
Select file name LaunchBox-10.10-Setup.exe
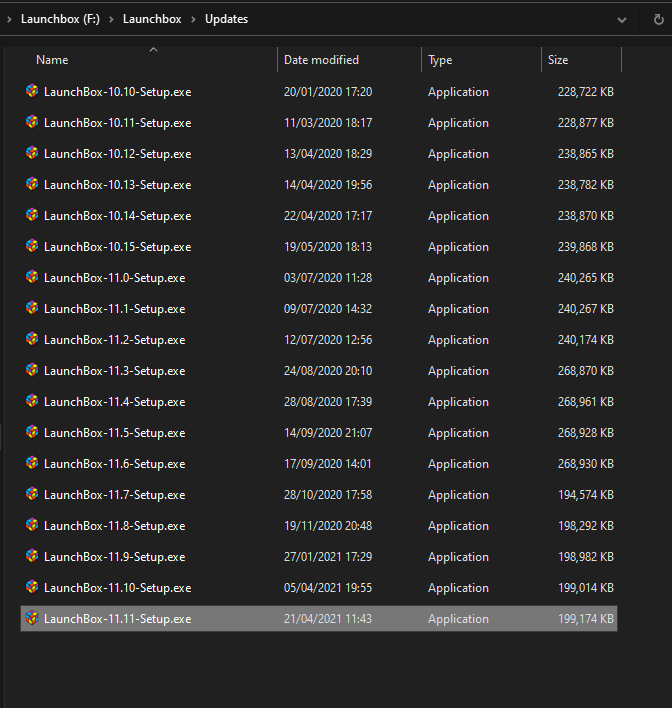click(x=117, y=92)
